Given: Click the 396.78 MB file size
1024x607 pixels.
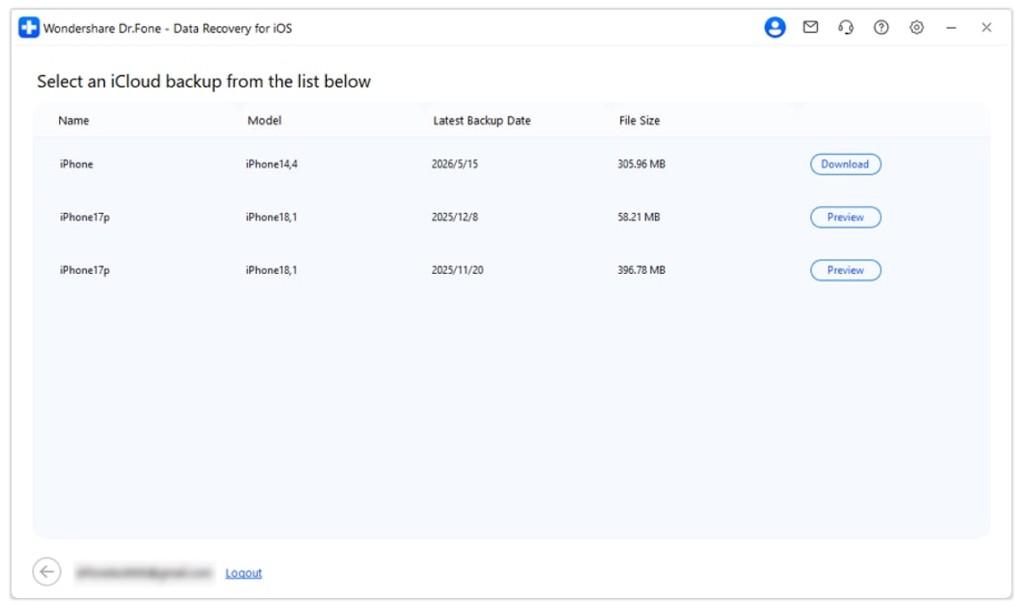Looking at the screenshot, I should [641, 270].
